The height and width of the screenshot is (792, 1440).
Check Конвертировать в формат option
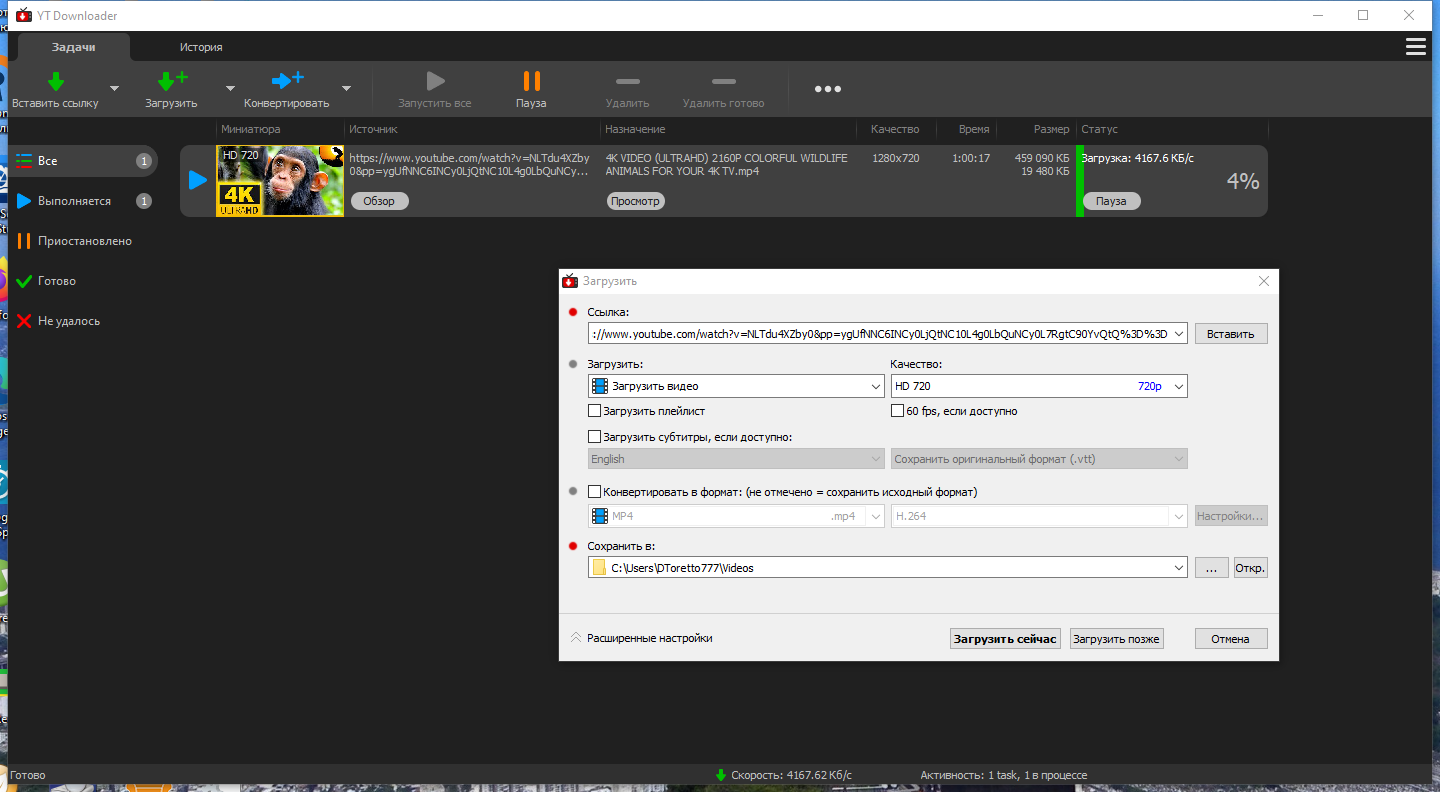click(595, 492)
